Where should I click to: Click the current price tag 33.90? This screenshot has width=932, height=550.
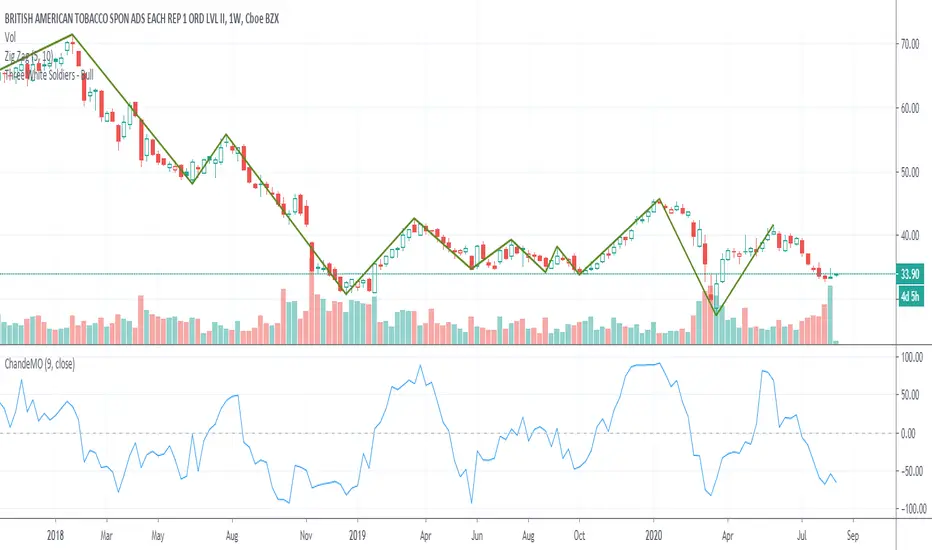910,274
